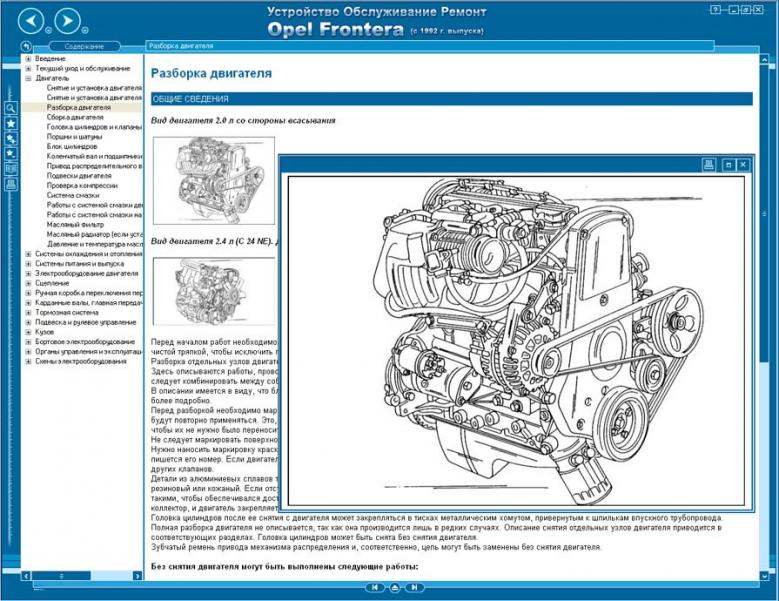Click the tree horizontal scrollbar right arrow

coord(138,576)
